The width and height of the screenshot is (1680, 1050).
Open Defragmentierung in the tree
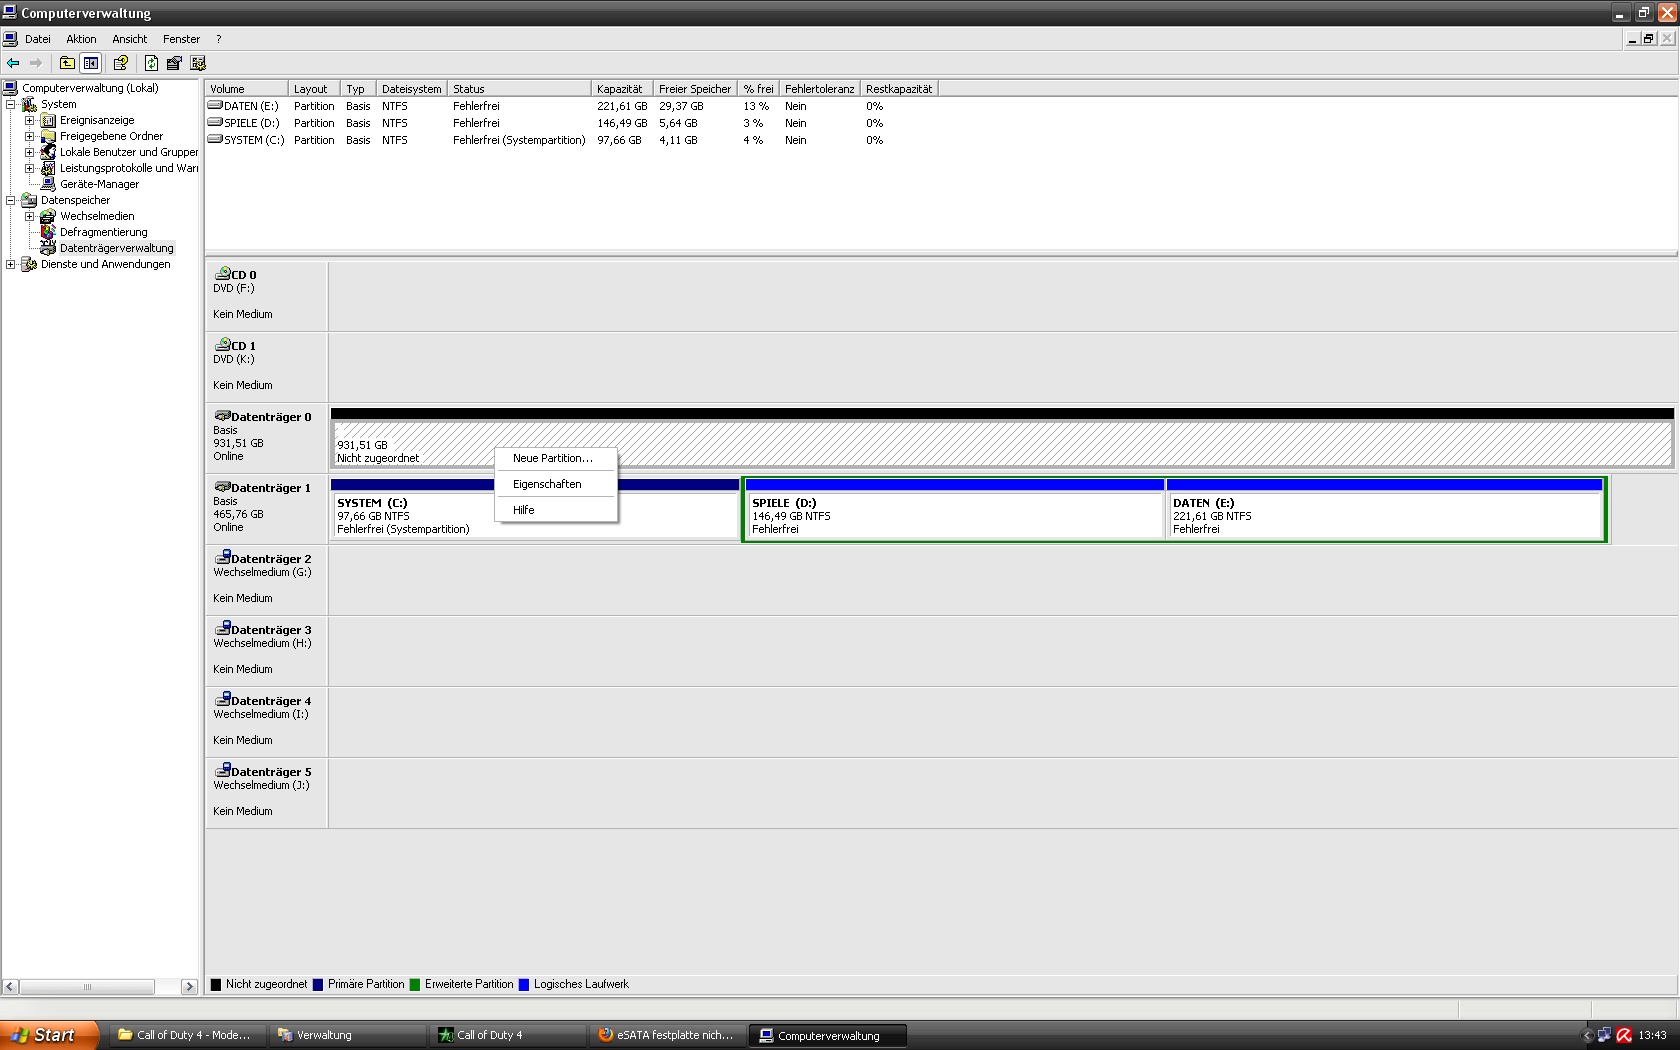click(103, 232)
